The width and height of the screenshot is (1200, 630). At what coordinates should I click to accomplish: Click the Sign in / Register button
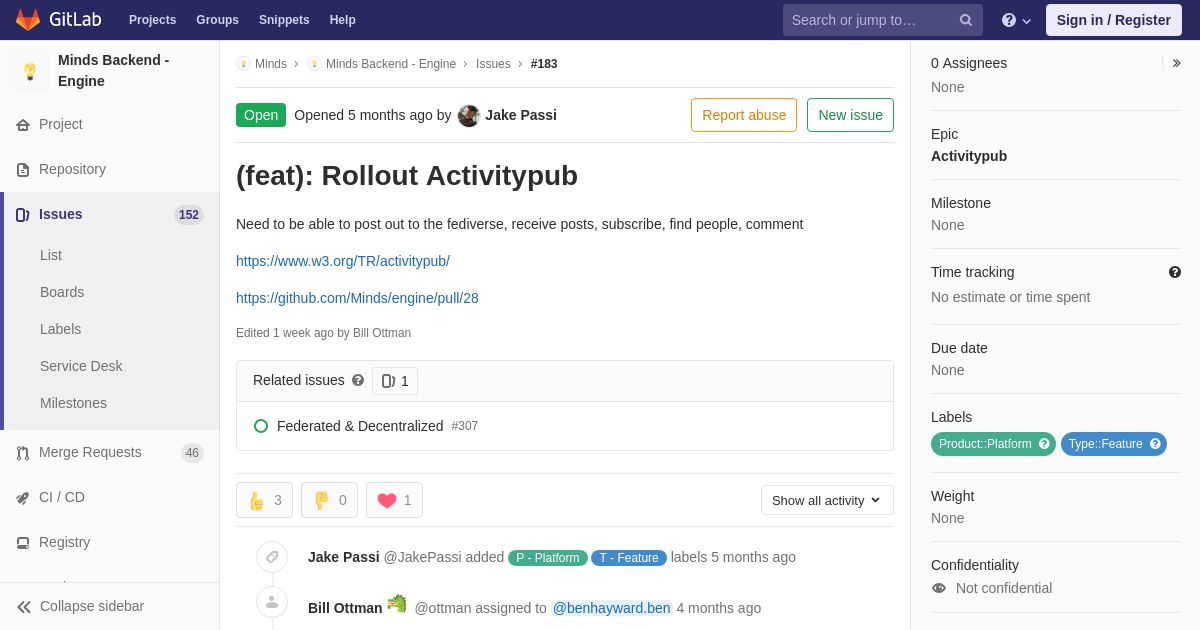(x=1113, y=20)
